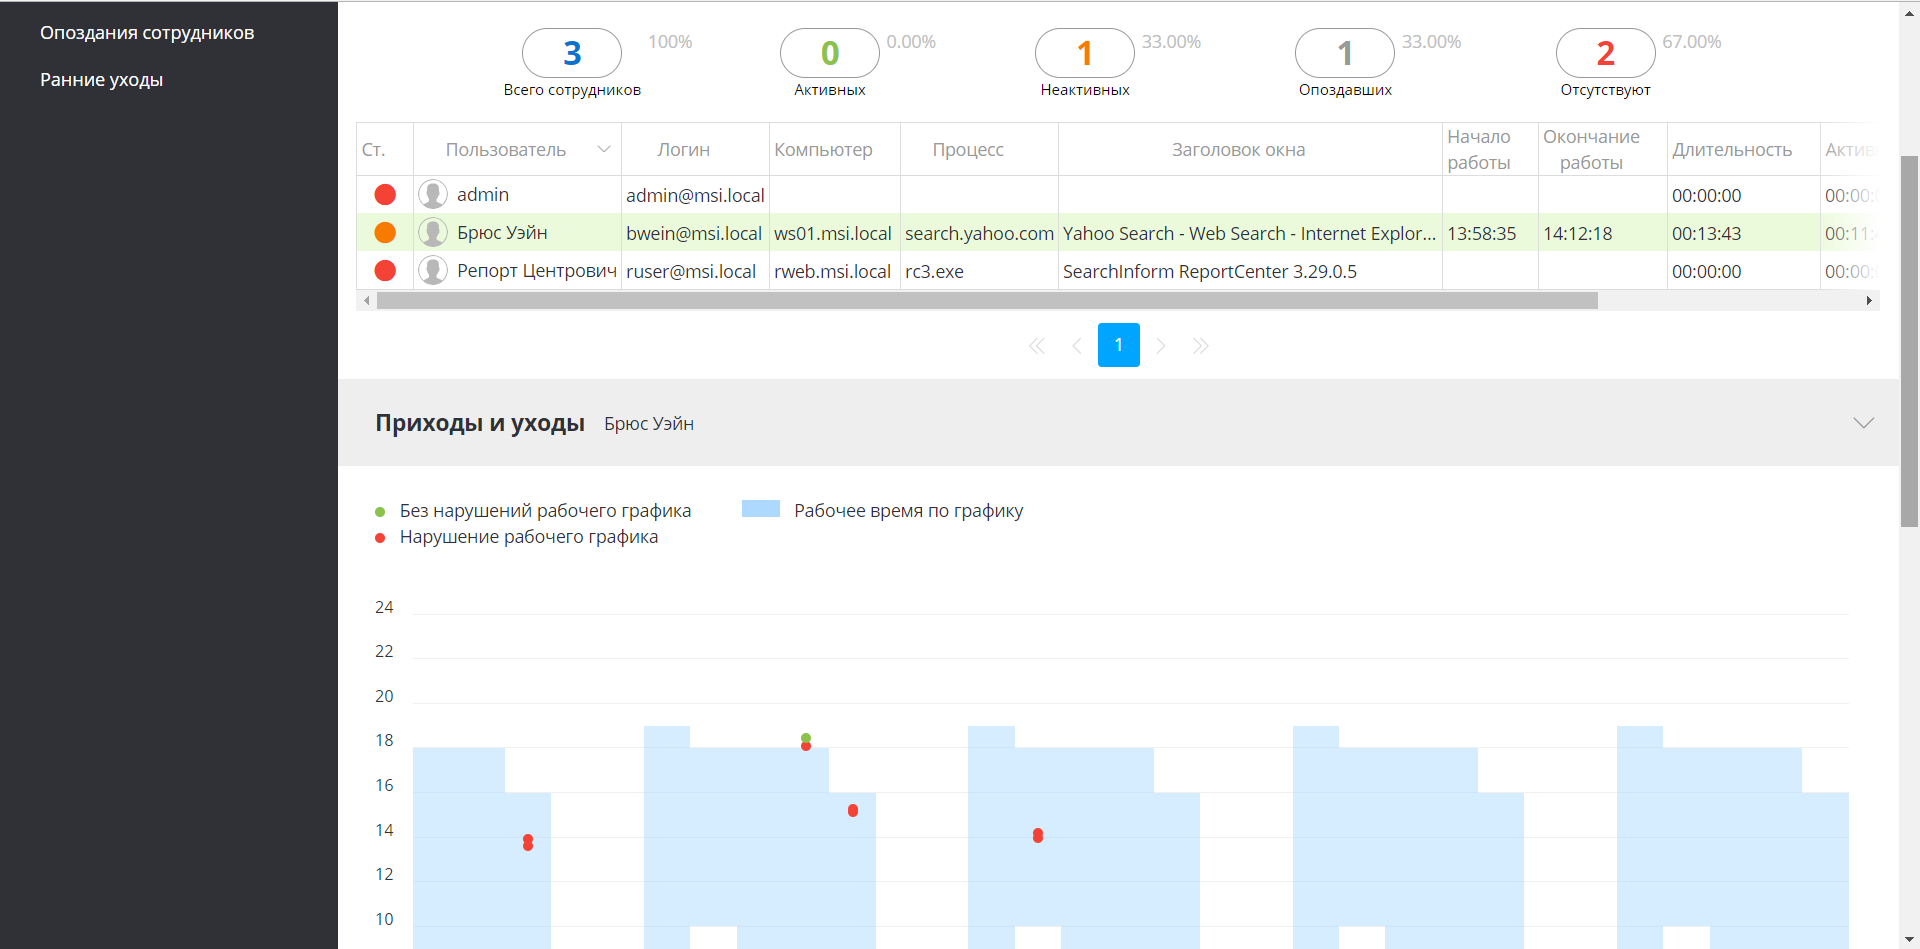
Task: Toggle the 'Нарушение рабочего графика' legend item
Action: [x=516, y=537]
